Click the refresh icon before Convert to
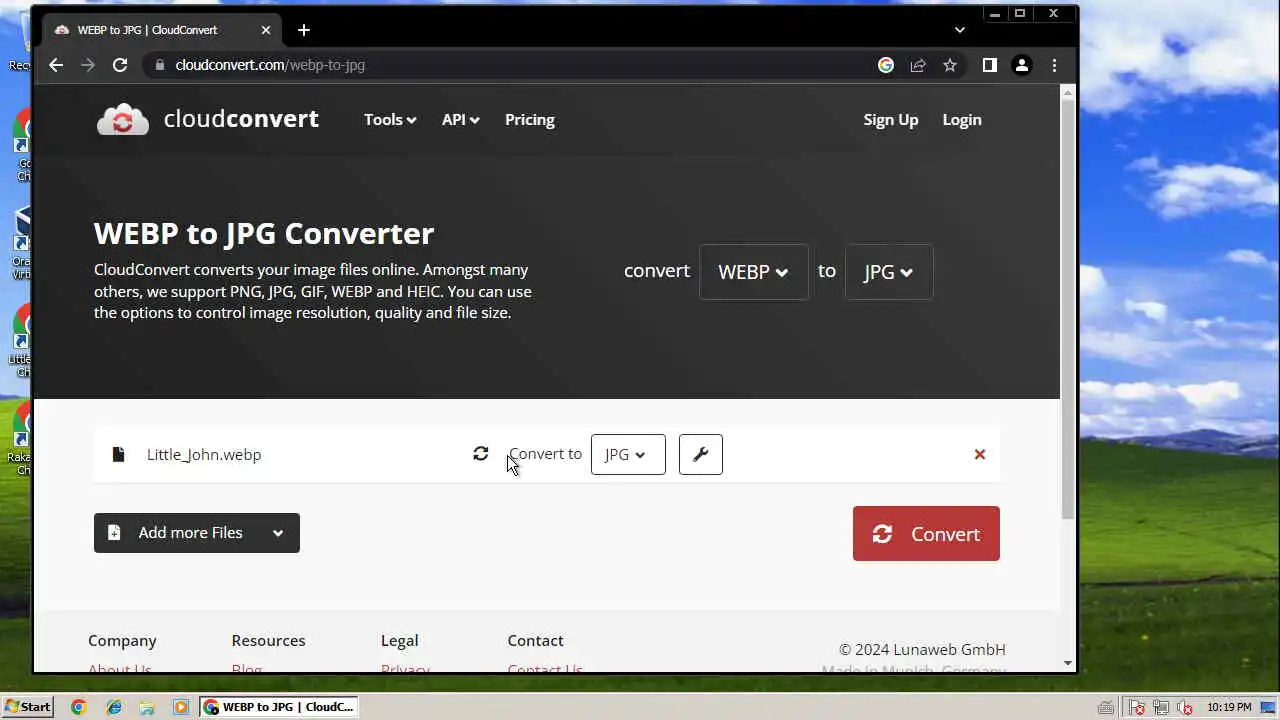The width and height of the screenshot is (1280, 720). [x=481, y=454]
